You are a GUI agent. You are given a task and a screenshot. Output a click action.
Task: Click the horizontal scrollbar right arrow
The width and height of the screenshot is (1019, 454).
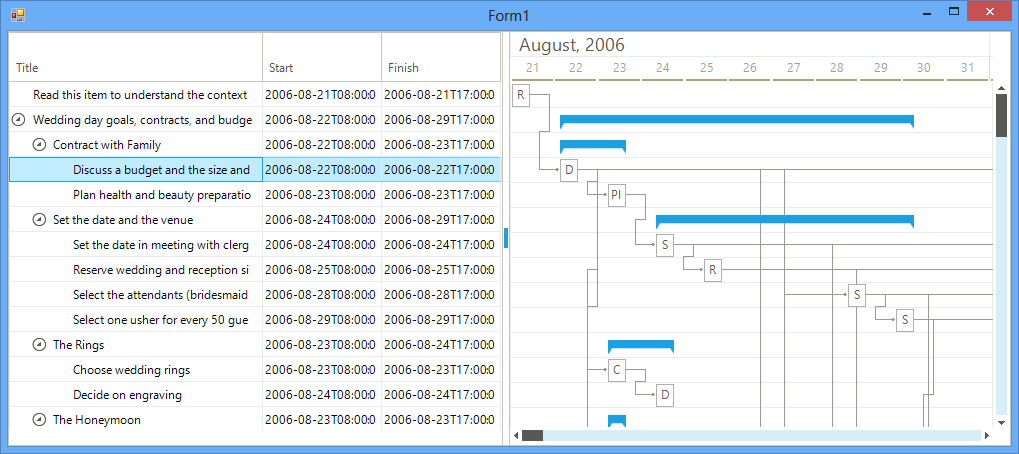click(x=987, y=435)
